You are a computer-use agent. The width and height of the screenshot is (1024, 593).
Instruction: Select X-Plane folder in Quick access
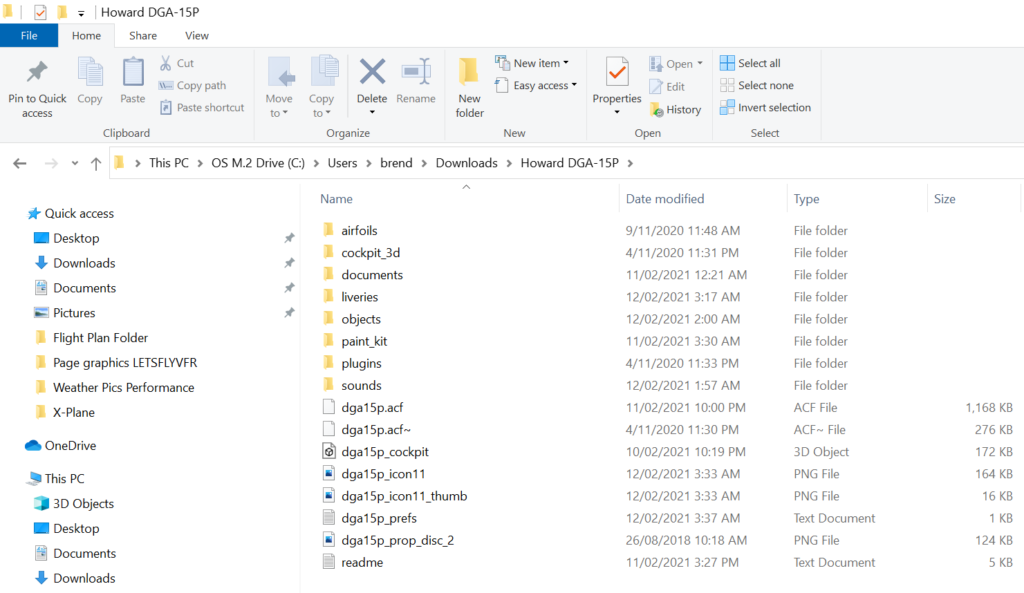73,412
